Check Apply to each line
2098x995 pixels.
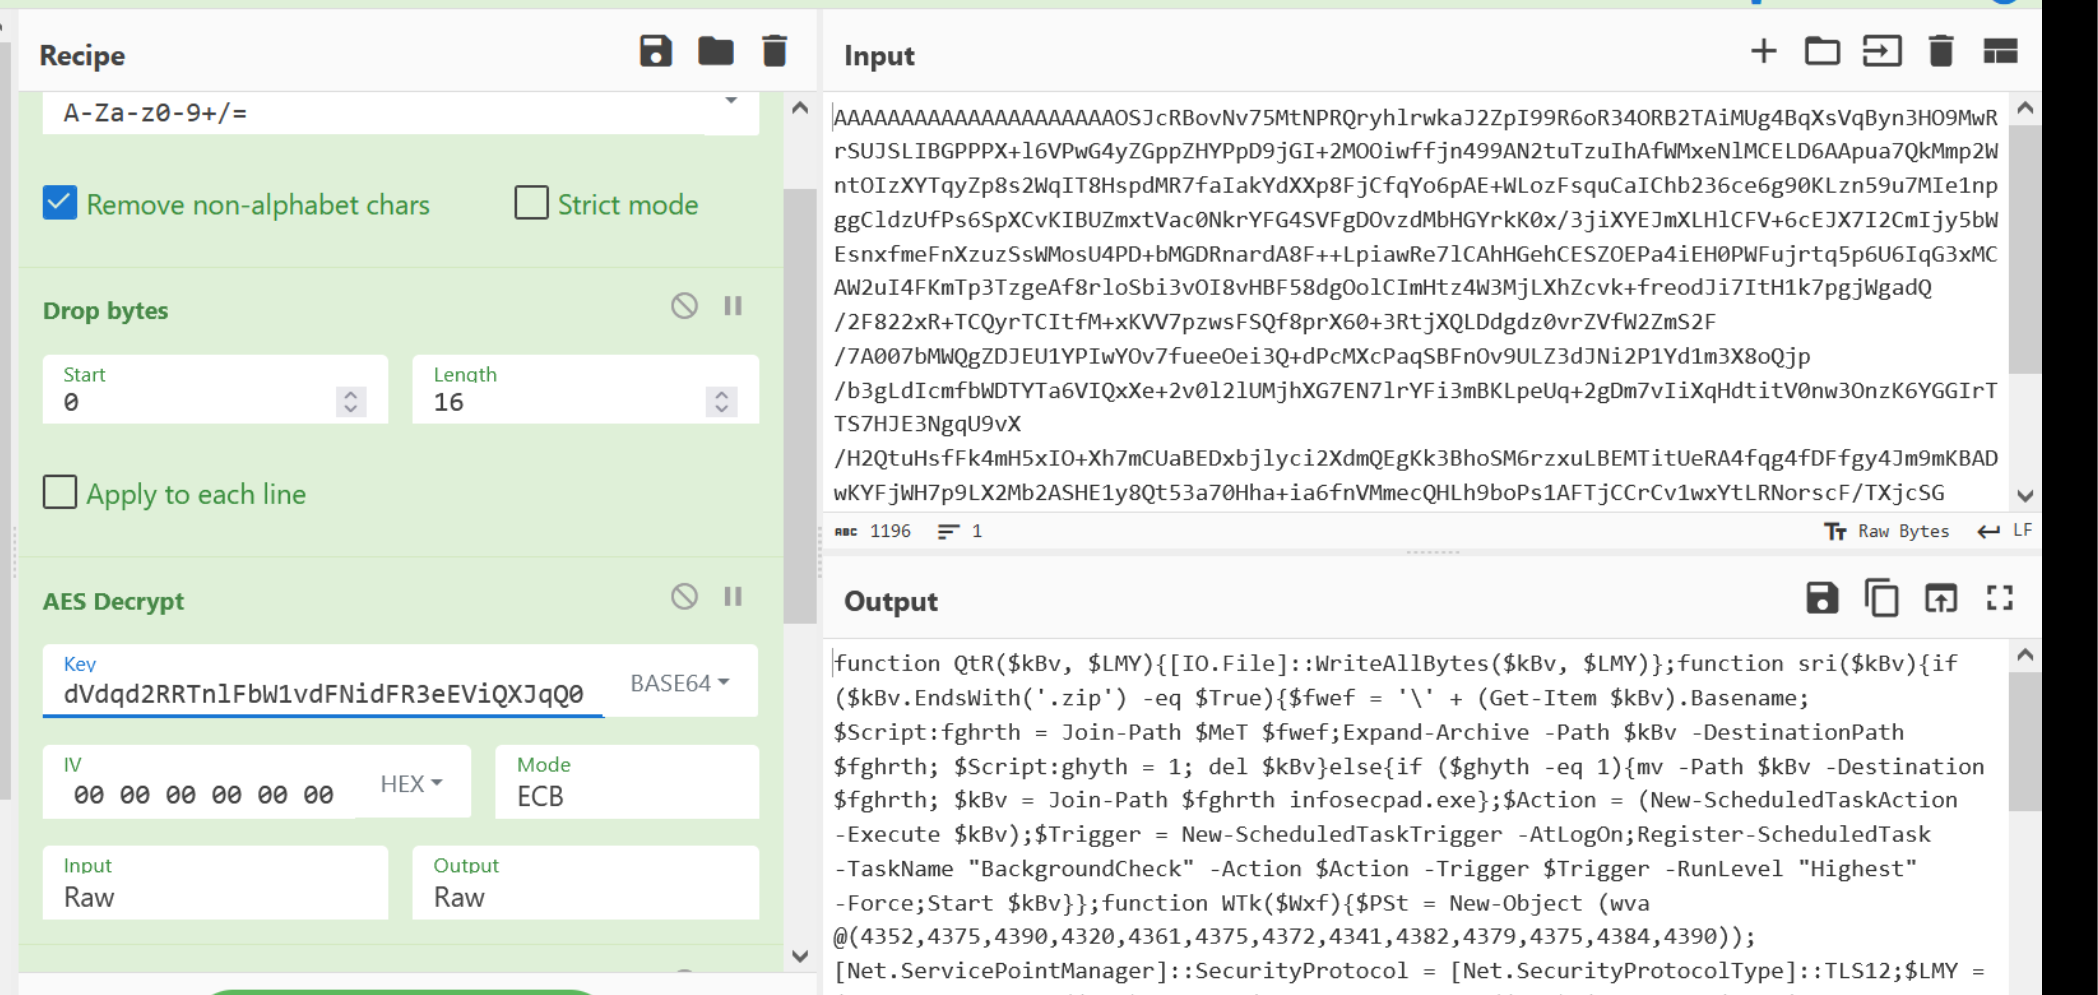[x=60, y=492]
